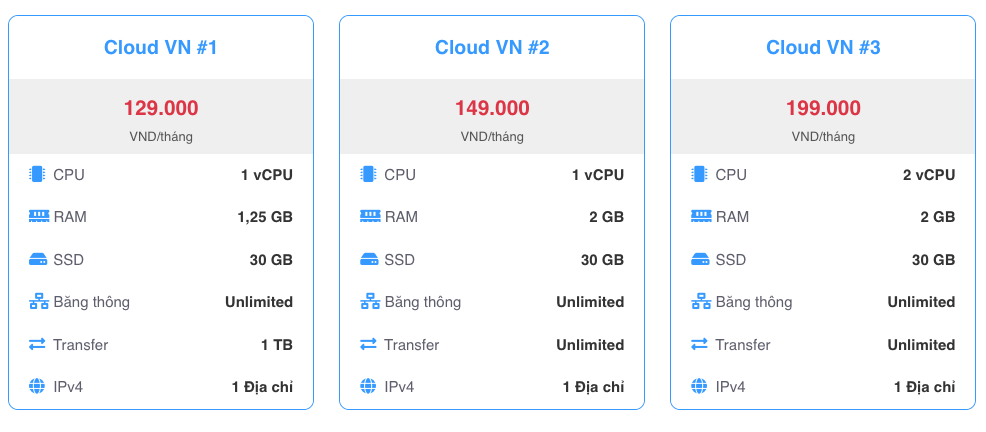Click the CPU chip icon in Cloud VN #1
The height and width of the screenshot is (432, 986).
point(38,174)
